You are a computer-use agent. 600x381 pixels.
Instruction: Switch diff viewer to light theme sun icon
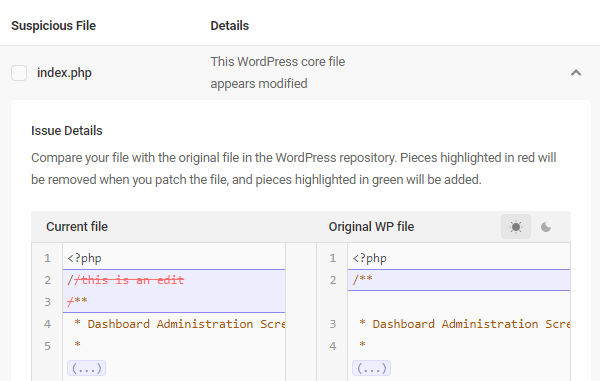point(516,227)
